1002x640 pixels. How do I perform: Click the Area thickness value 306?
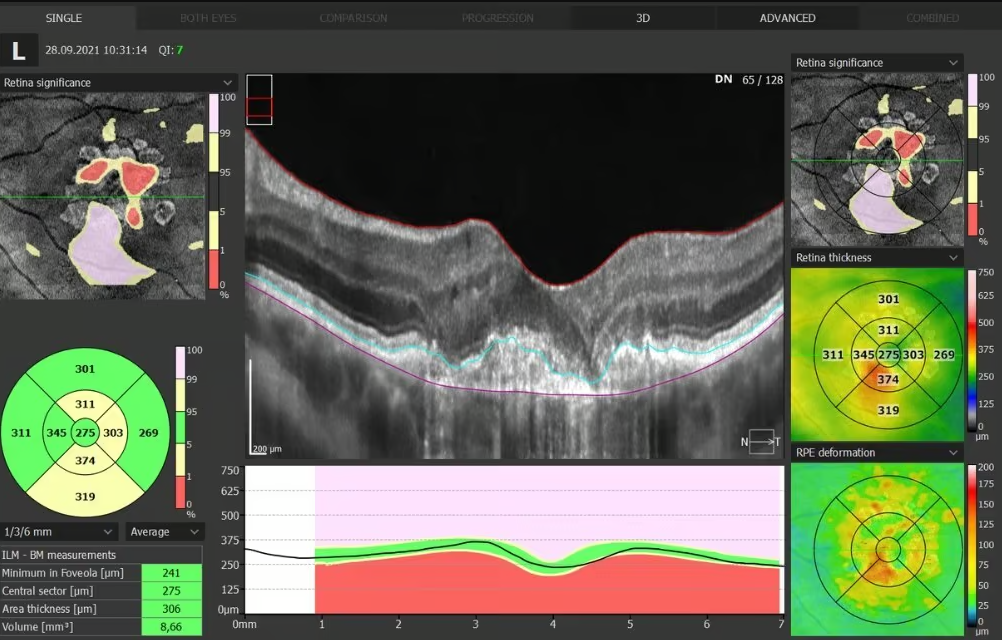click(x=171, y=609)
